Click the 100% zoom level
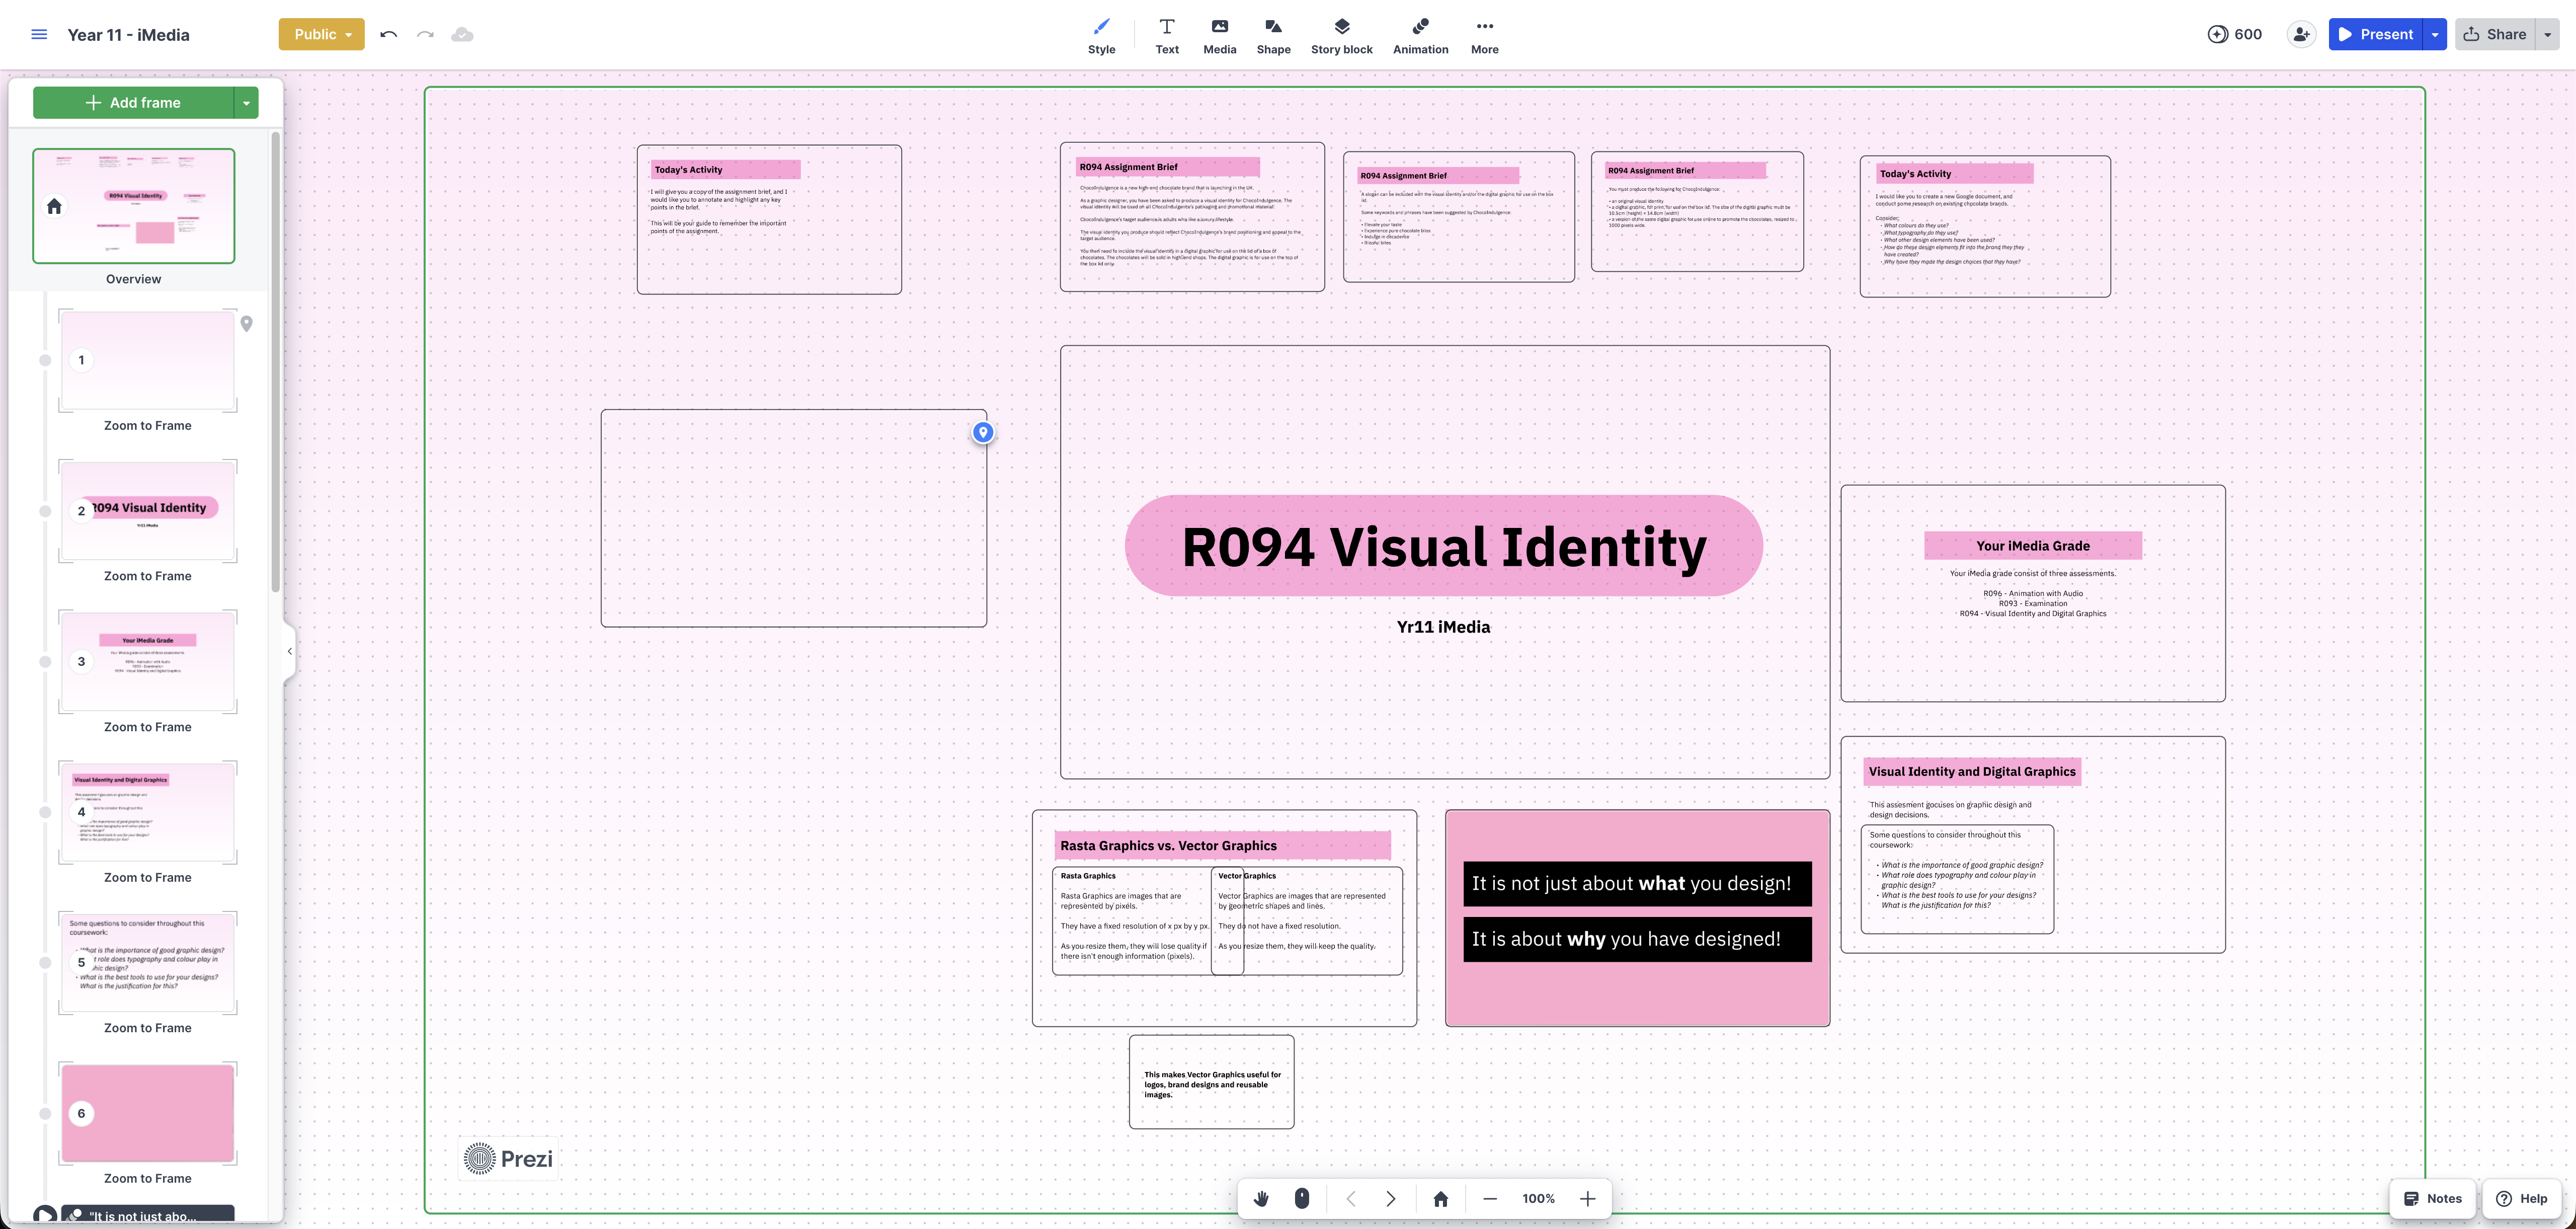 click(x=1538, y=1198)
